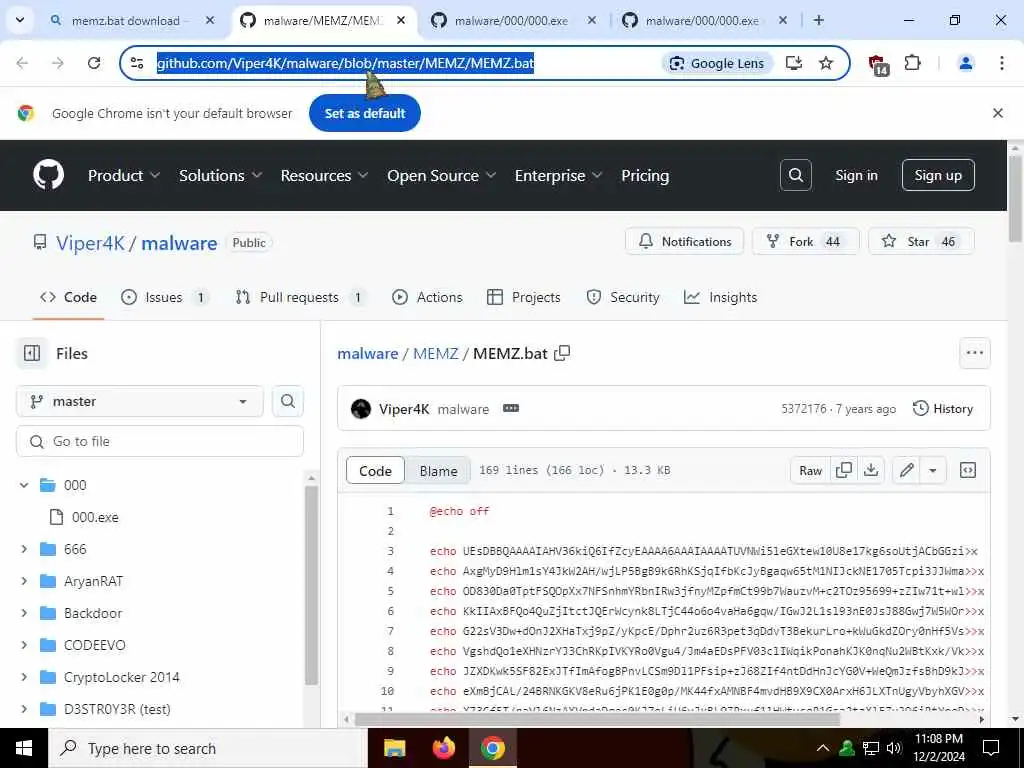Download the raw file icon
The image size is (1024, 768).
pos(871,470)
